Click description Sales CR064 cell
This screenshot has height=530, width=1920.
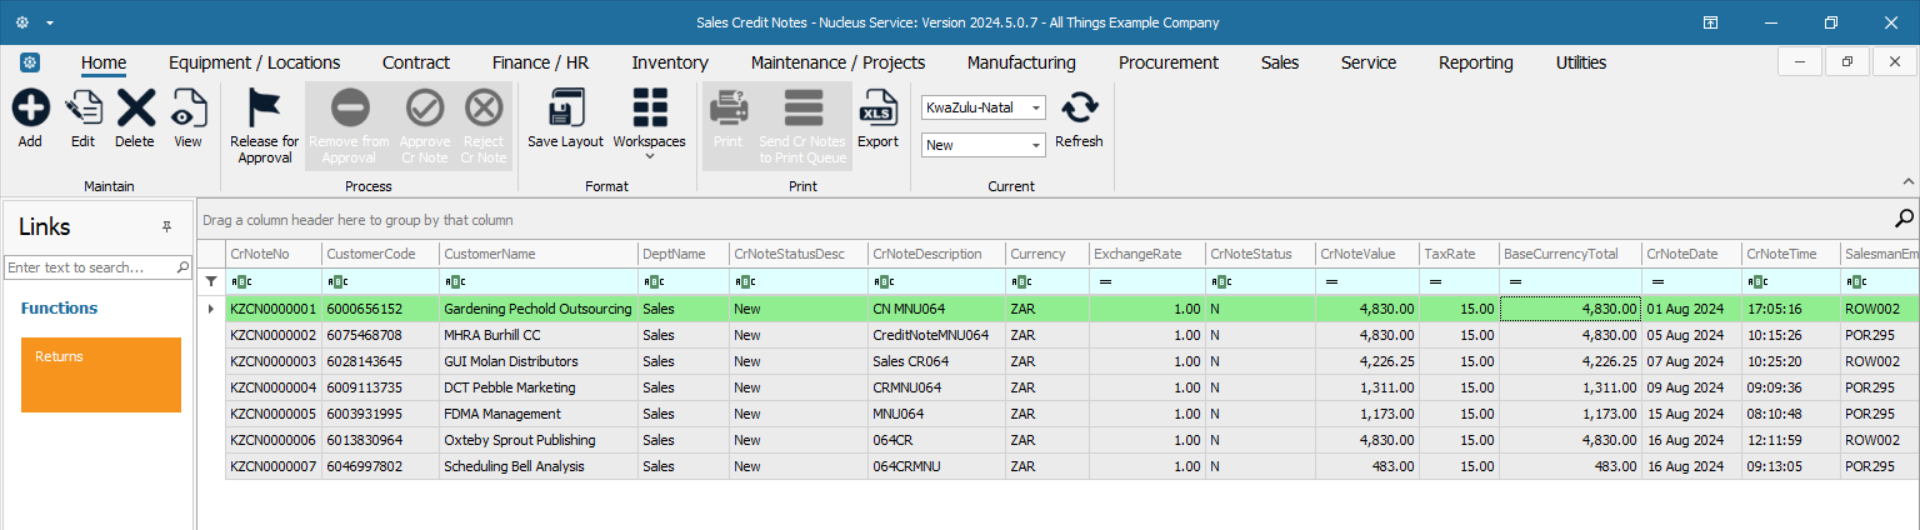(936, 361)
